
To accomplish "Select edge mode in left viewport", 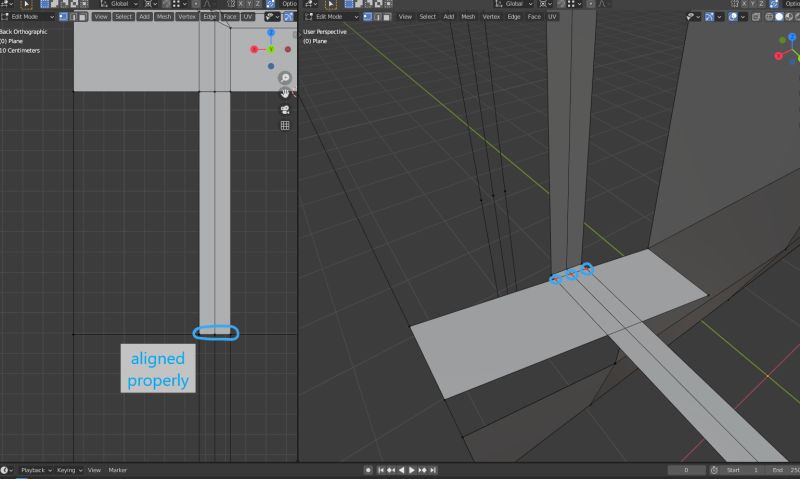I will point(73,17).
